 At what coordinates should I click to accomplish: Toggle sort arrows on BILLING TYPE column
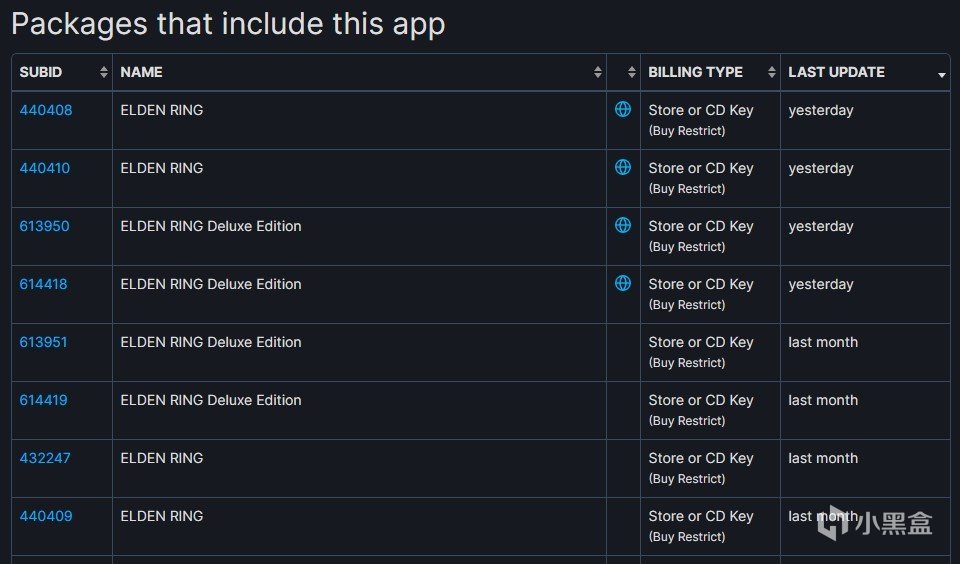[x=771, y=72]
